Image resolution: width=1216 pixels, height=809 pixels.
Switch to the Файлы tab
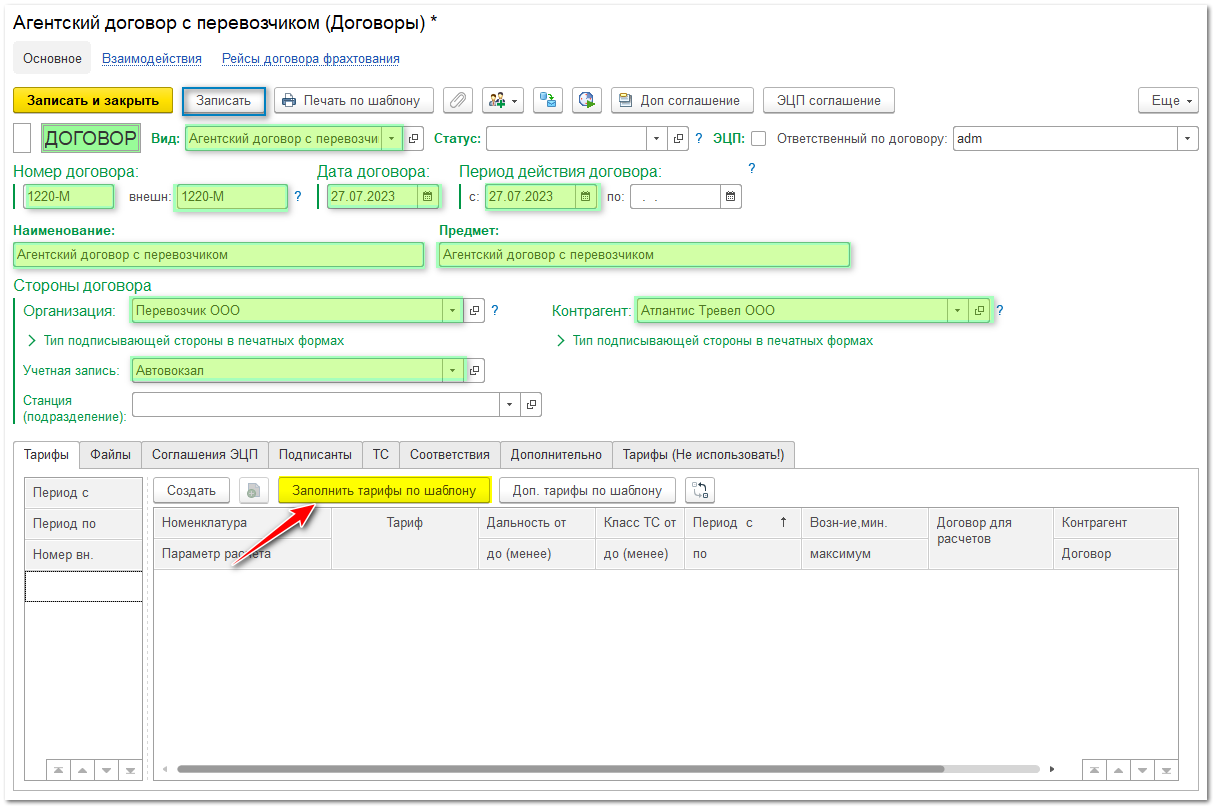[x=110, y=455]
